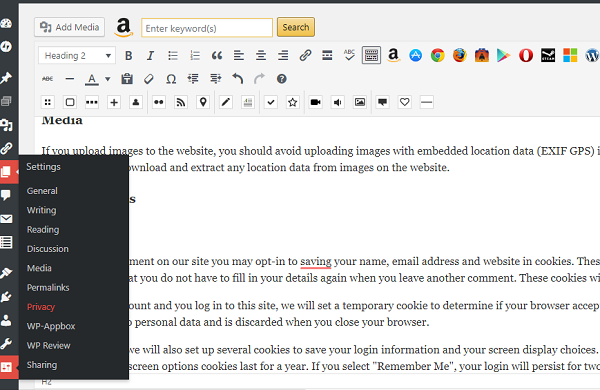
Task: Open the text color picker dropdown arrow
Action: point(108,79)
